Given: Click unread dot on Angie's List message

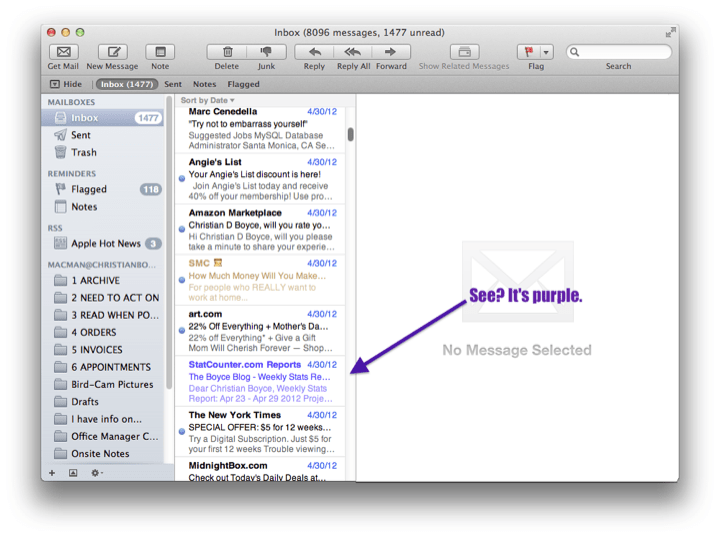Looking at the screenshot, I should (x=182, y=179).
